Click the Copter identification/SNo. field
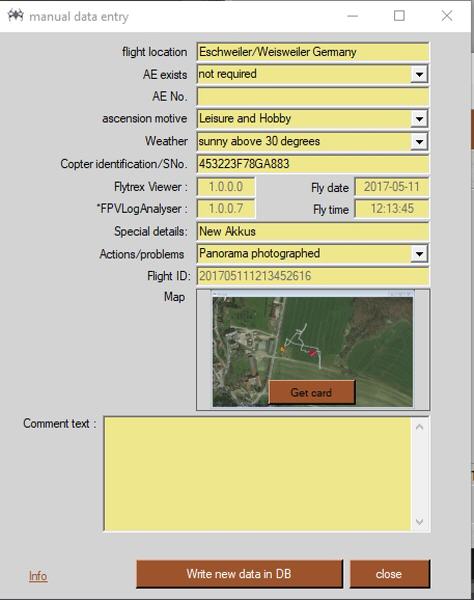This screenshot has height=600, width=474. coord(313,164)
